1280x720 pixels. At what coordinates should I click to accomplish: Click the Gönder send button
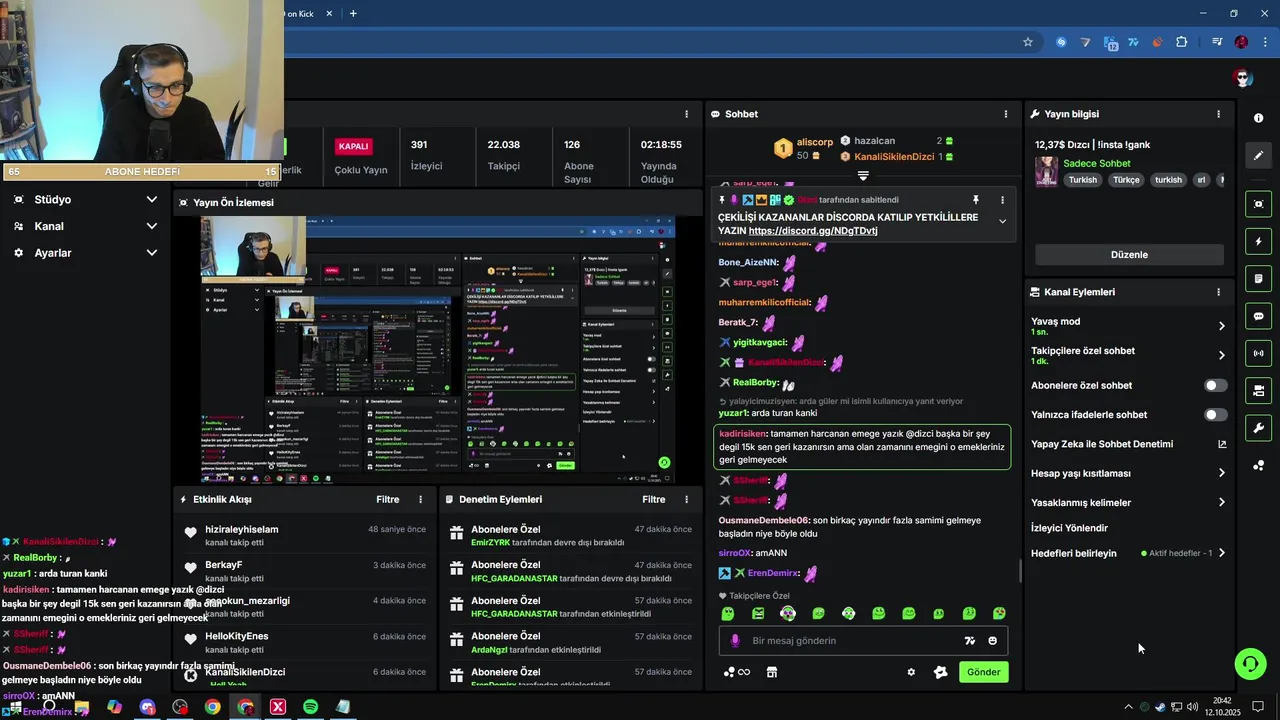point(983,672)
